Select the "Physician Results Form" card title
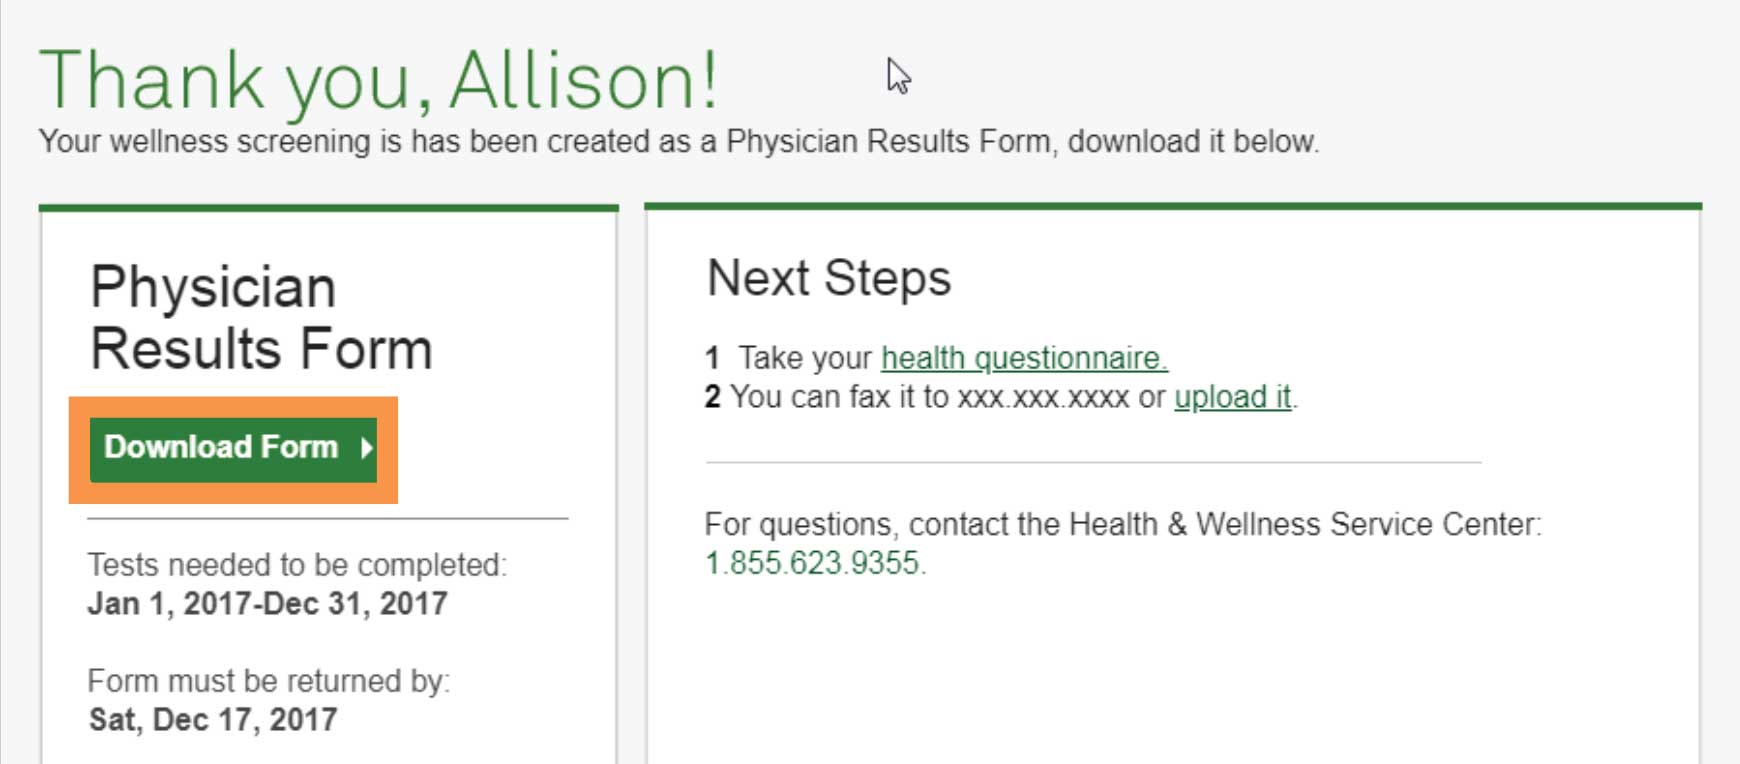The image size is (1740, 764). point(261,318)
